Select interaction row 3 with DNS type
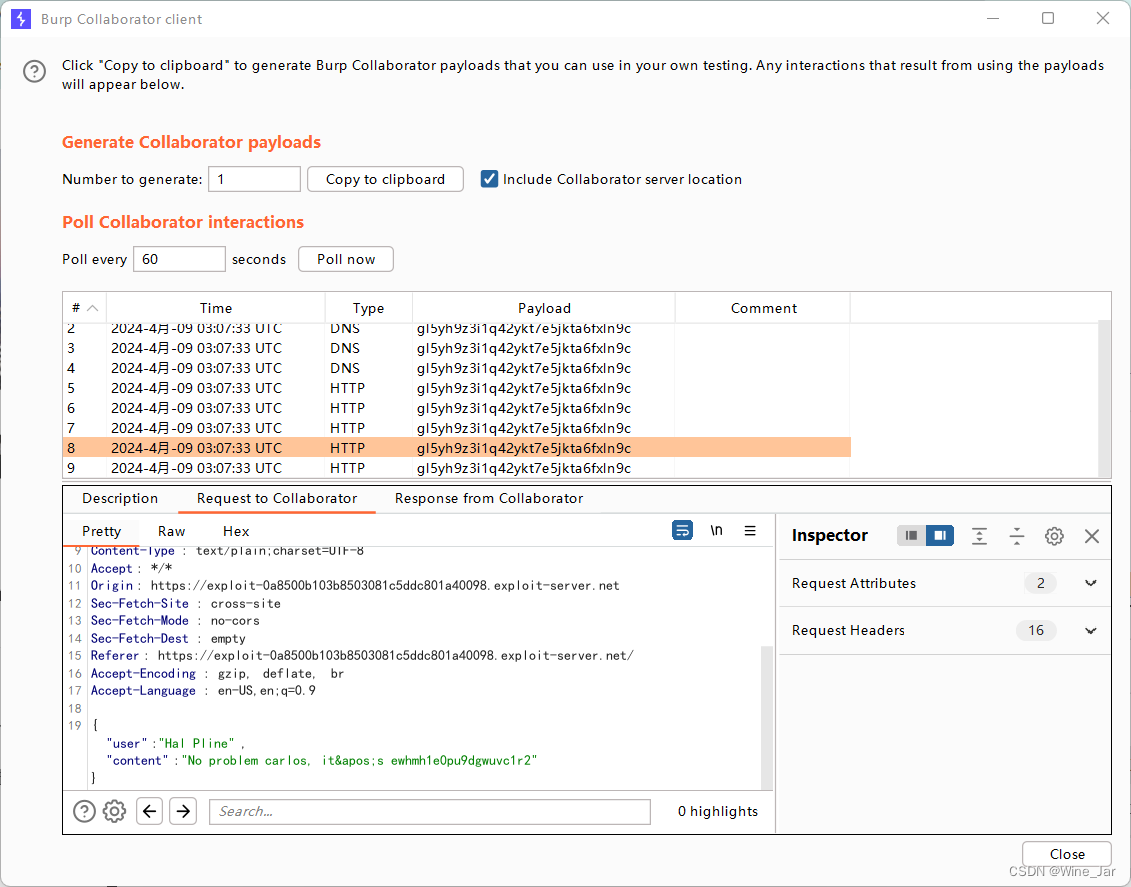Image resolution: width=1131 pixels, height=887 pixels. (457, 348)
